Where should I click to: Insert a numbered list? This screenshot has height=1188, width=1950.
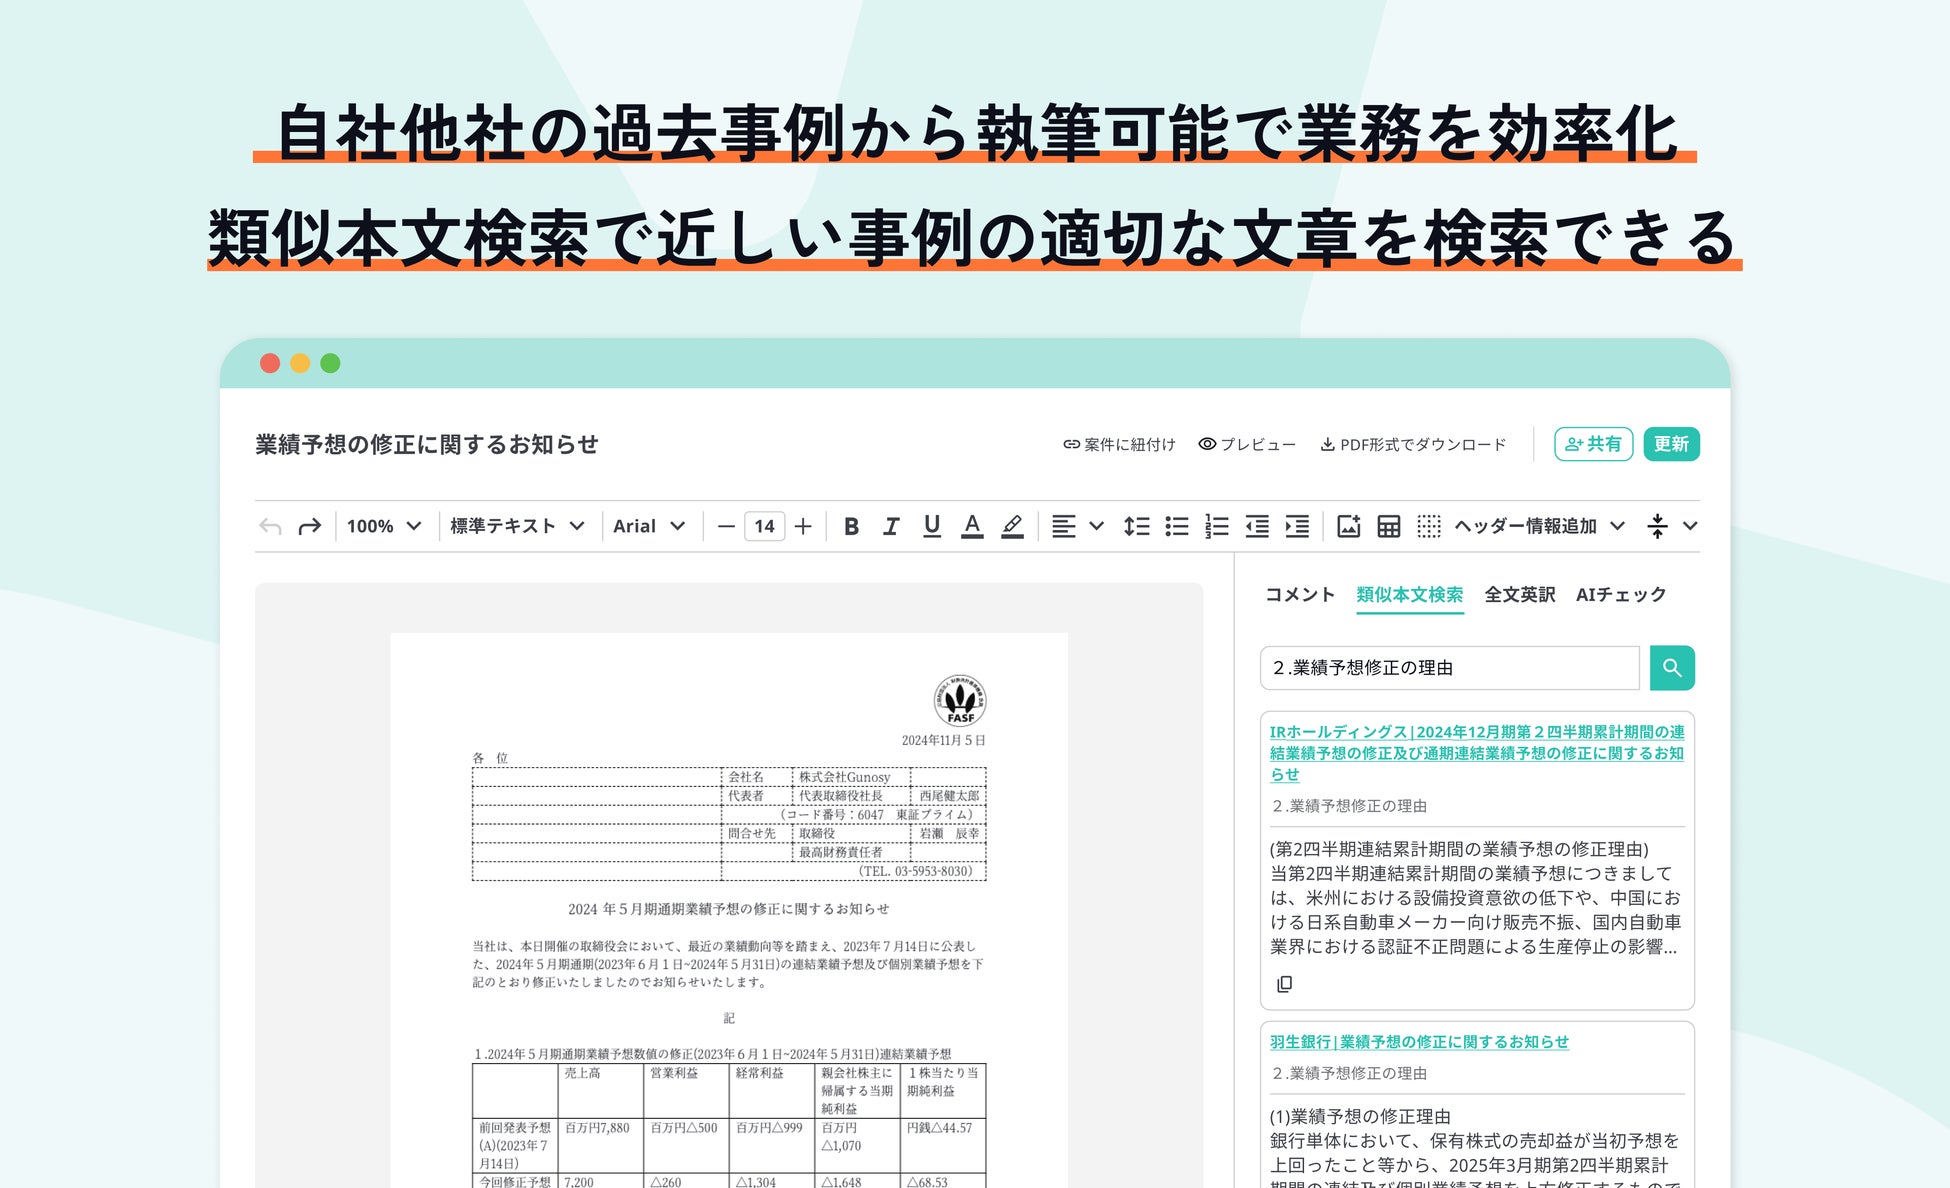pyautogui.click(x=1217, y=526)
